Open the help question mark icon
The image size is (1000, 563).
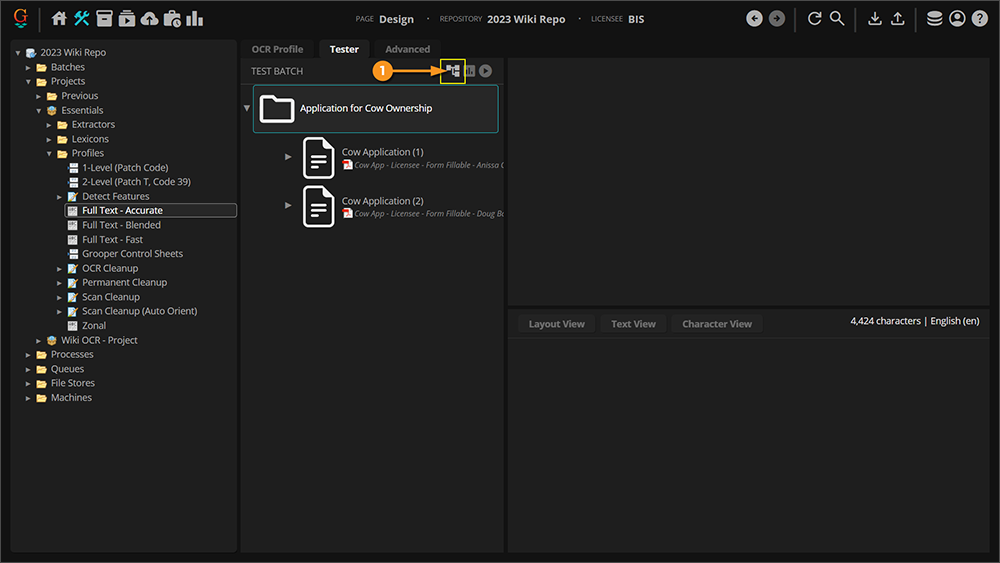[980, 18]
